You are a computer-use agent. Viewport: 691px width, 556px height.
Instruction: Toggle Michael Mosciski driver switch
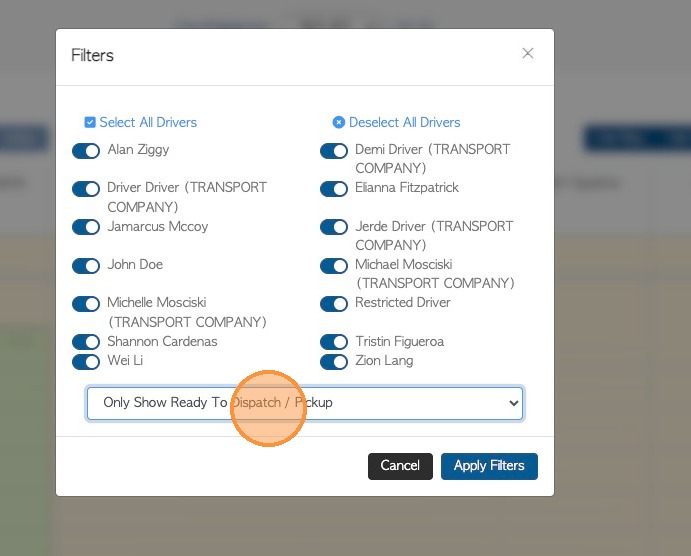click(334, 266)
